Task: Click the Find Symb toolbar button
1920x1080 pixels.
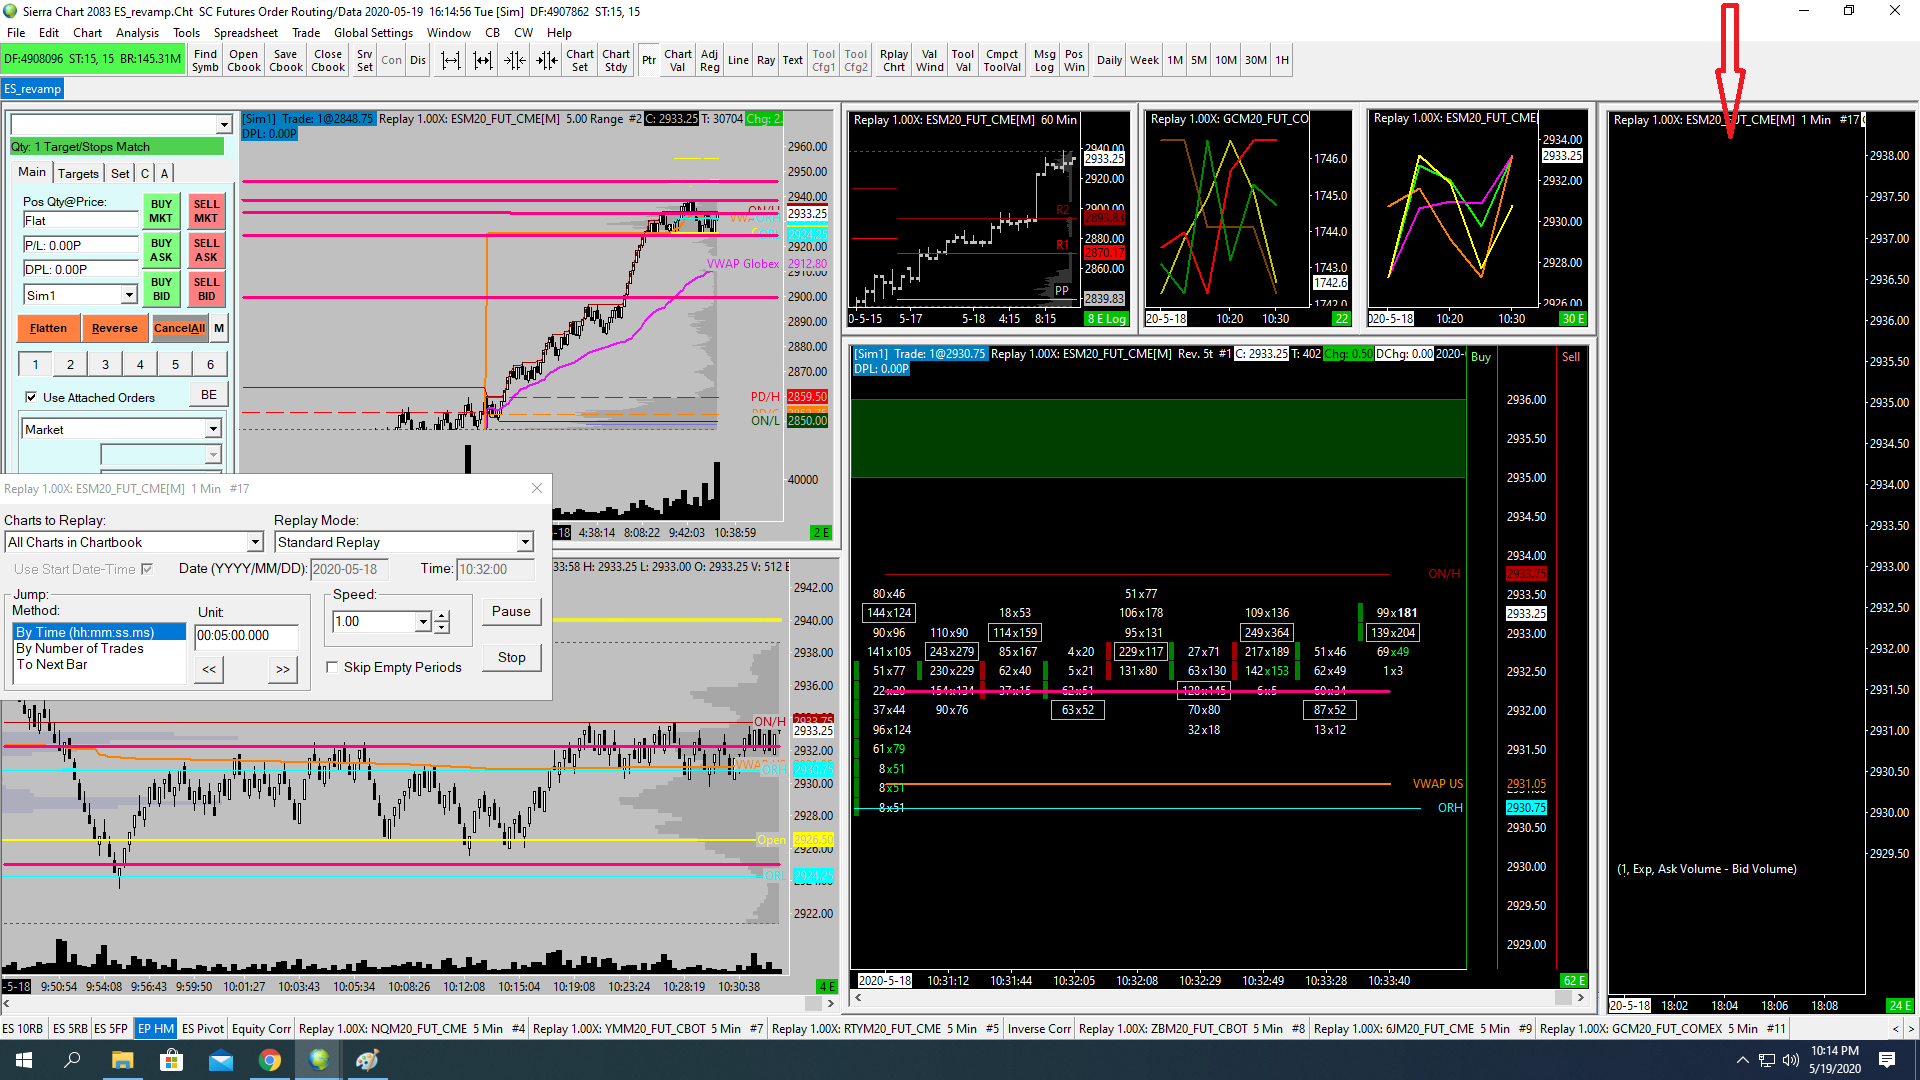Action: point(205,61)
